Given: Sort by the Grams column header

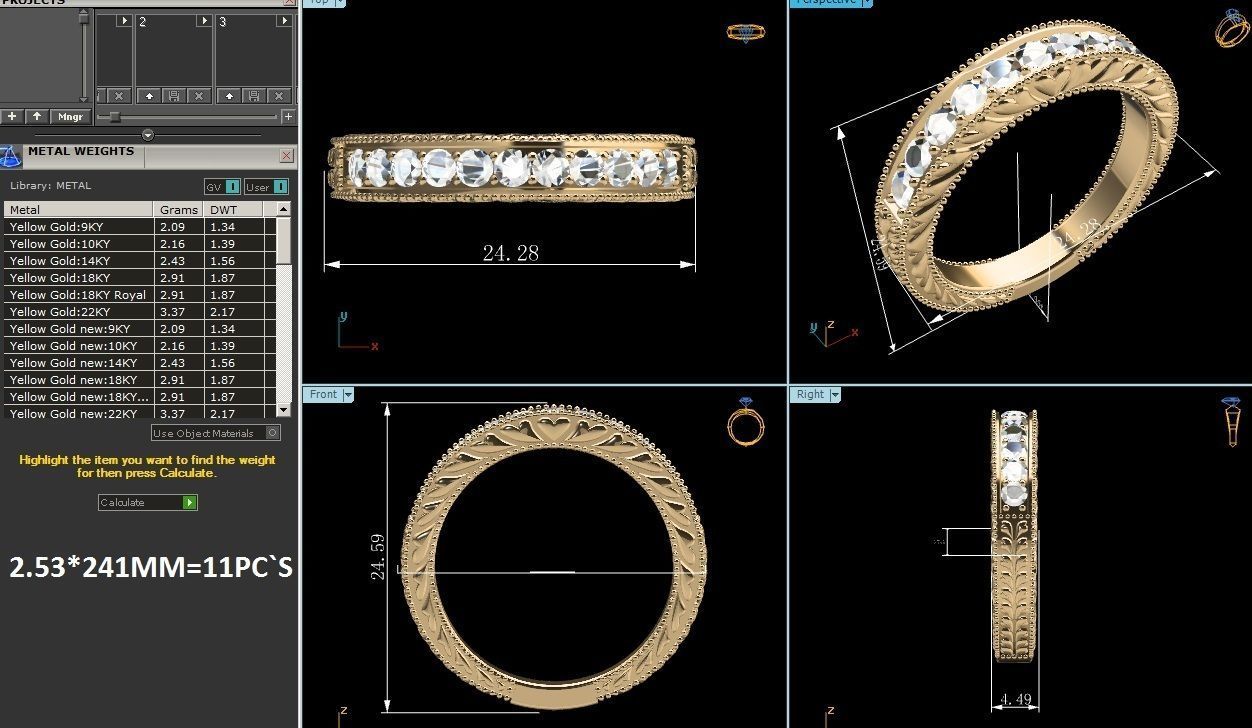Looking at the screenshot, I should (179, 210).
